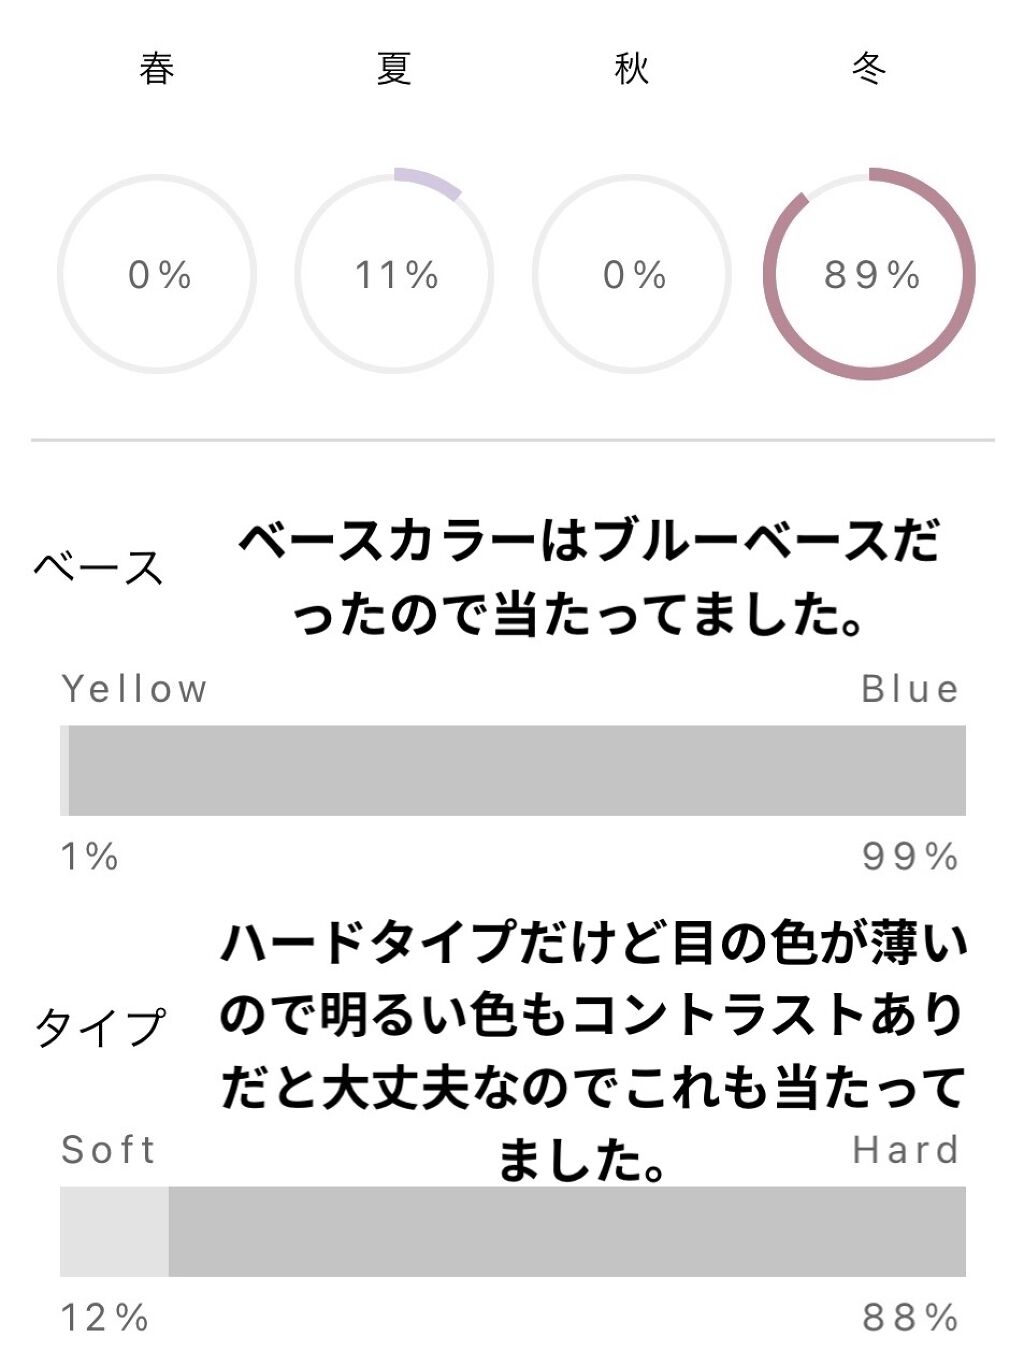Image resolution: width=1024 pixels, height=1366 pixels.
Task: Select the 秋 season label
Action: (632, 69)
